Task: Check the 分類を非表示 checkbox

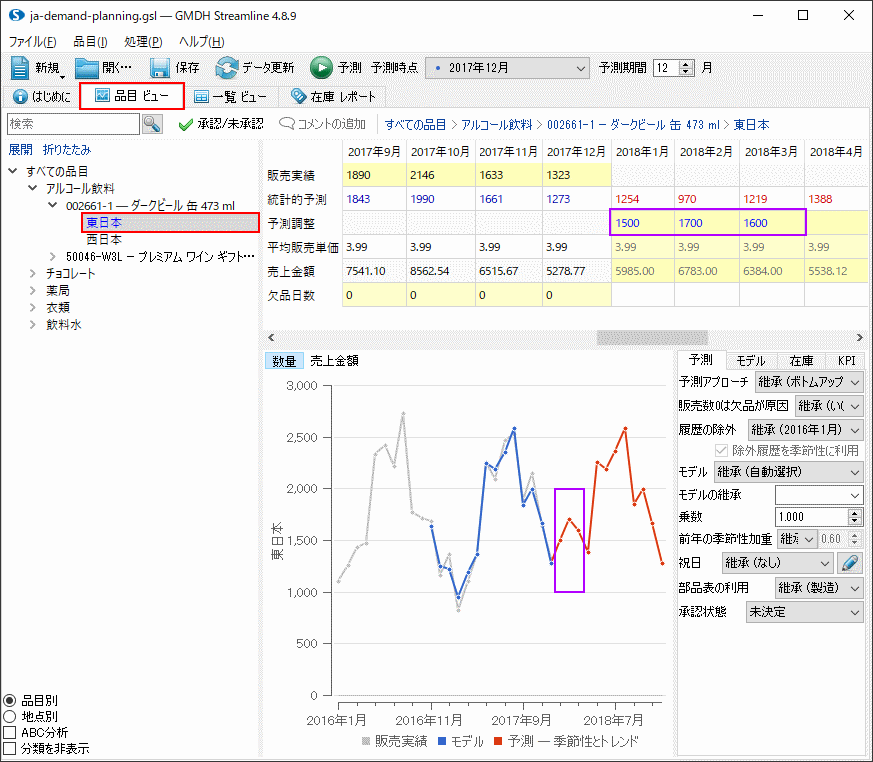Action: coord(10,748)
